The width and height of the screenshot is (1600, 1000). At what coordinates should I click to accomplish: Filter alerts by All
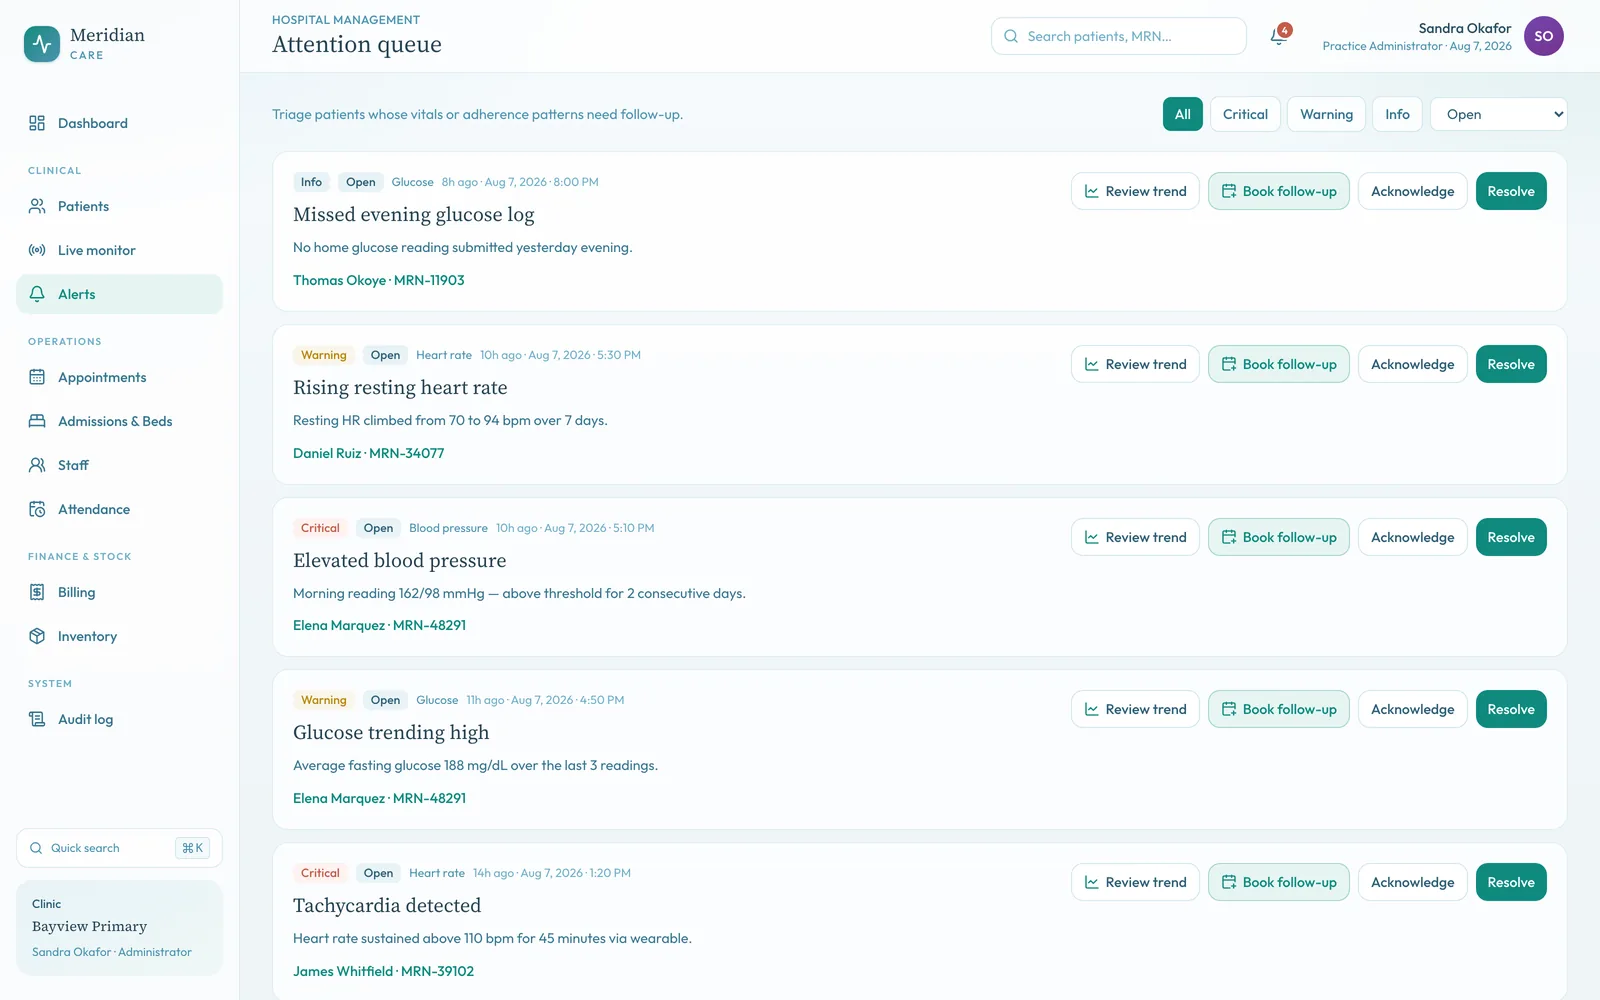tap(1182, 114)
